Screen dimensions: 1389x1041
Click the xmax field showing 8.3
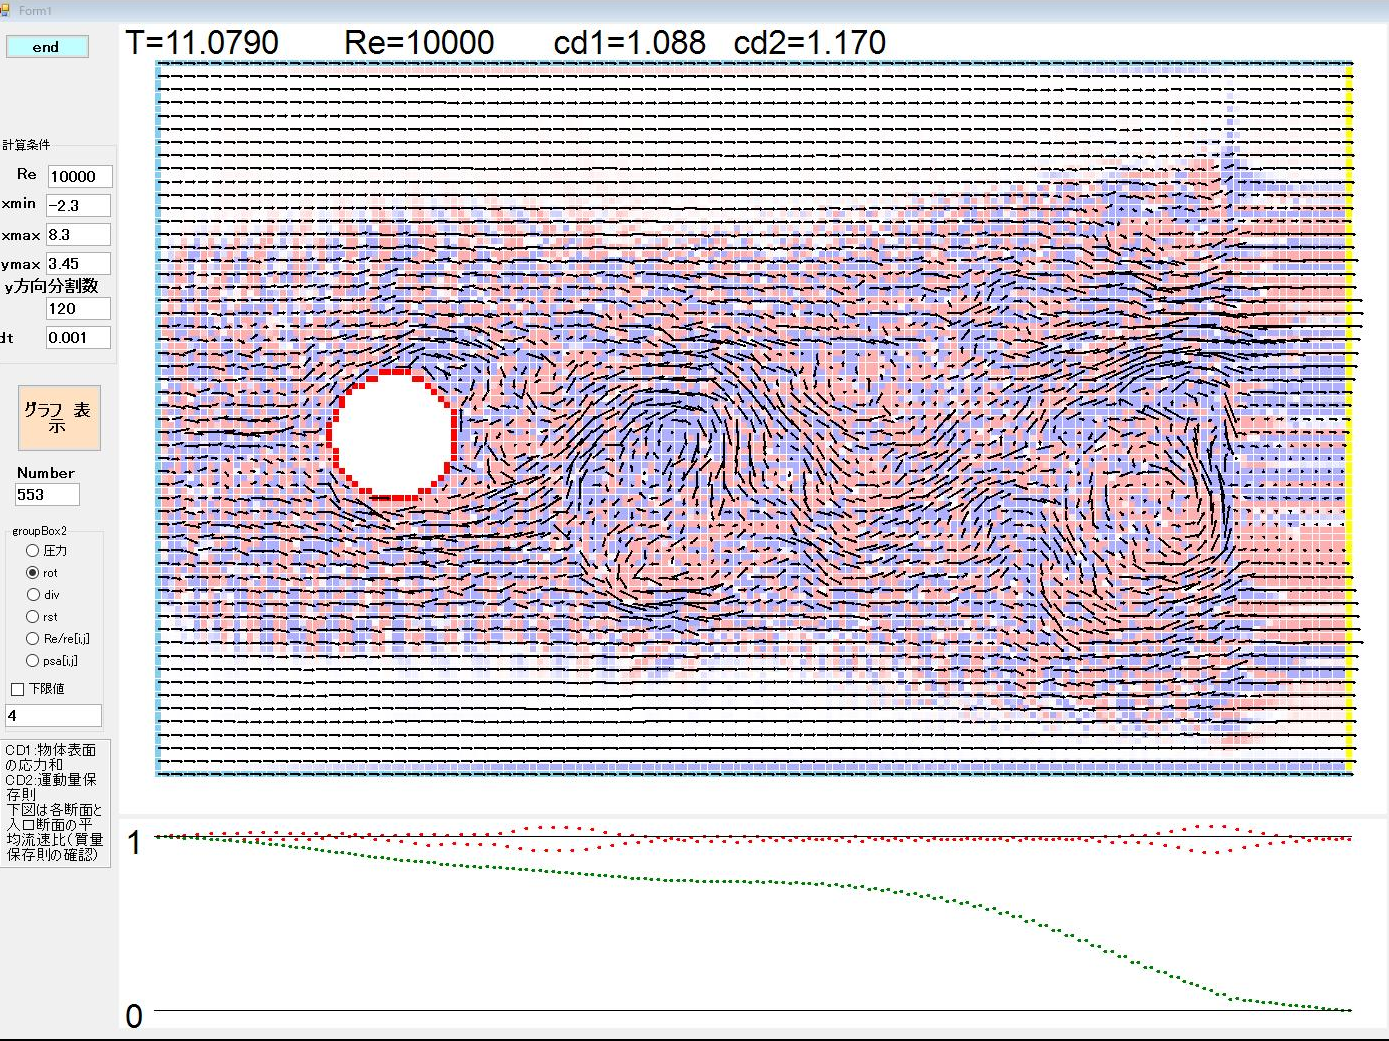pos(78,235)
